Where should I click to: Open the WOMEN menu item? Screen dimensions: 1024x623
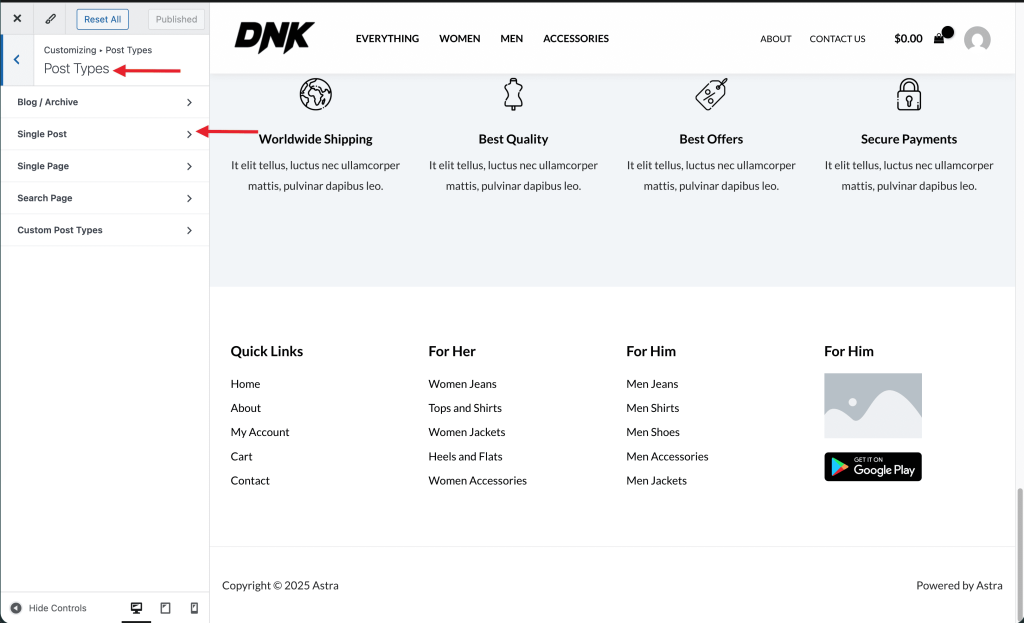(x=459, y=38)
